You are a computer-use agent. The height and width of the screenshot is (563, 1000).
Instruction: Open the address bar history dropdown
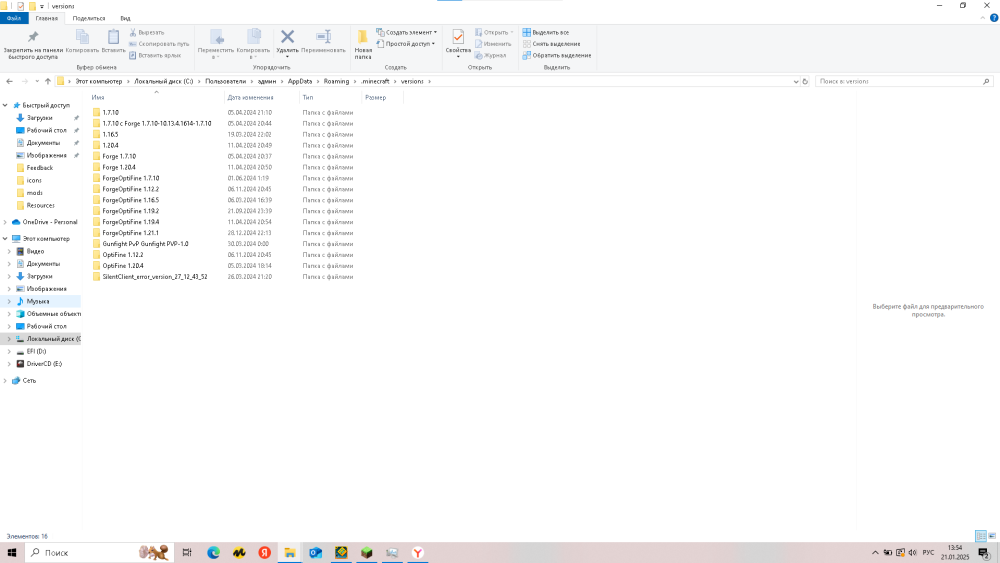(x=795, y=82)
